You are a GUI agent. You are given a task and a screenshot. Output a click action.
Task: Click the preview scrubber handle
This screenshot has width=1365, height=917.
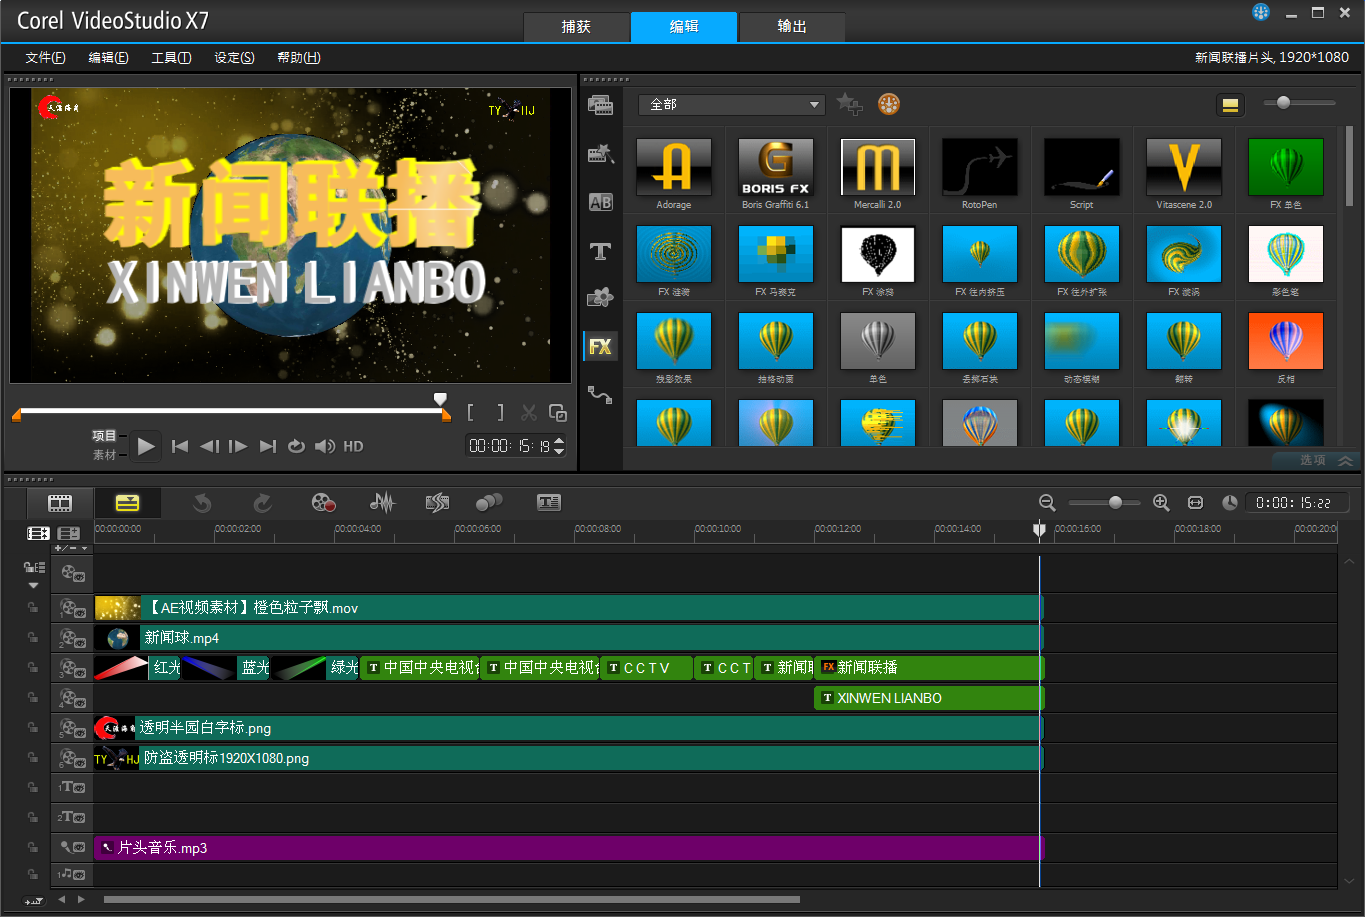(440, 399)
